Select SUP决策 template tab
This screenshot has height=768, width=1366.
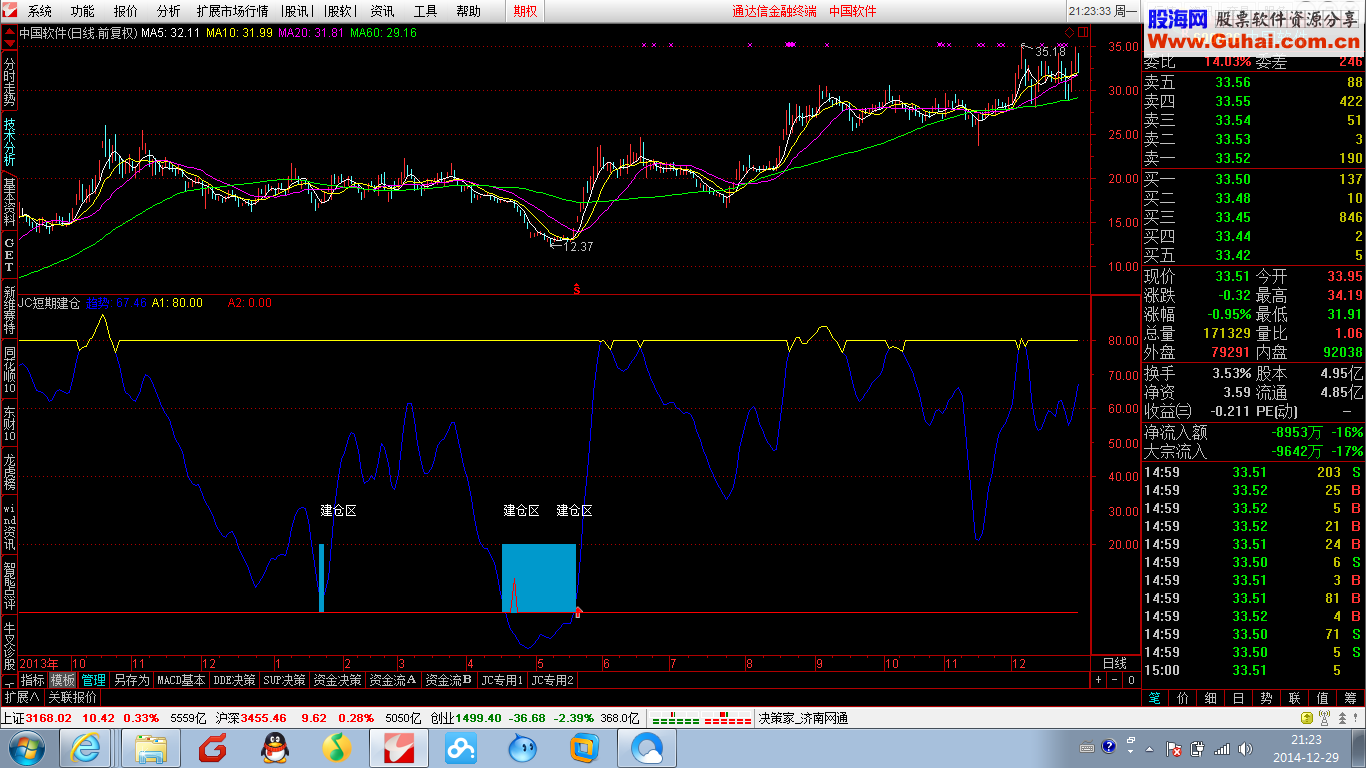tap(284, 680)
